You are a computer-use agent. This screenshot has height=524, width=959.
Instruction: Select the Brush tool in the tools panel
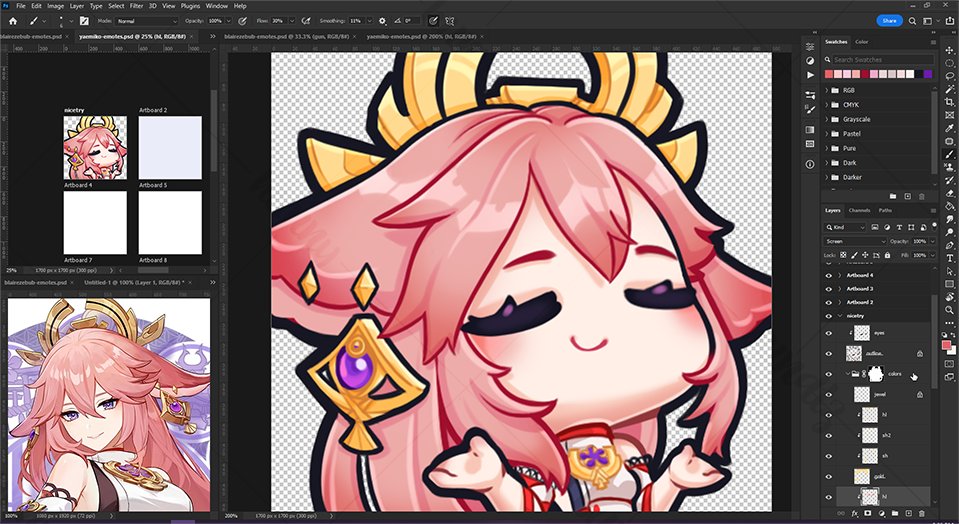click(950, 154)
